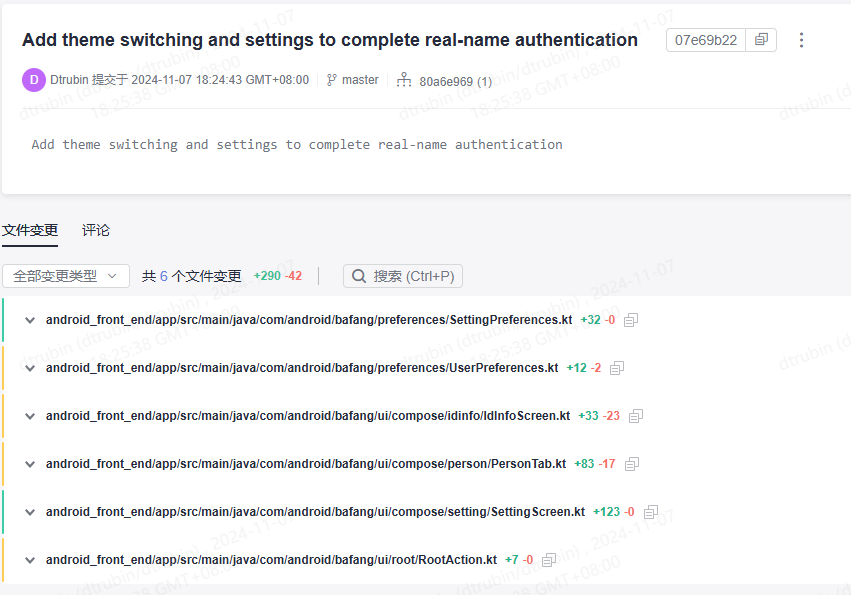The height and width of the screenshot is (595, 851).
Task: Click the Dtrubin user avatar
Action: pyautogui.click(x=34, y=80)
